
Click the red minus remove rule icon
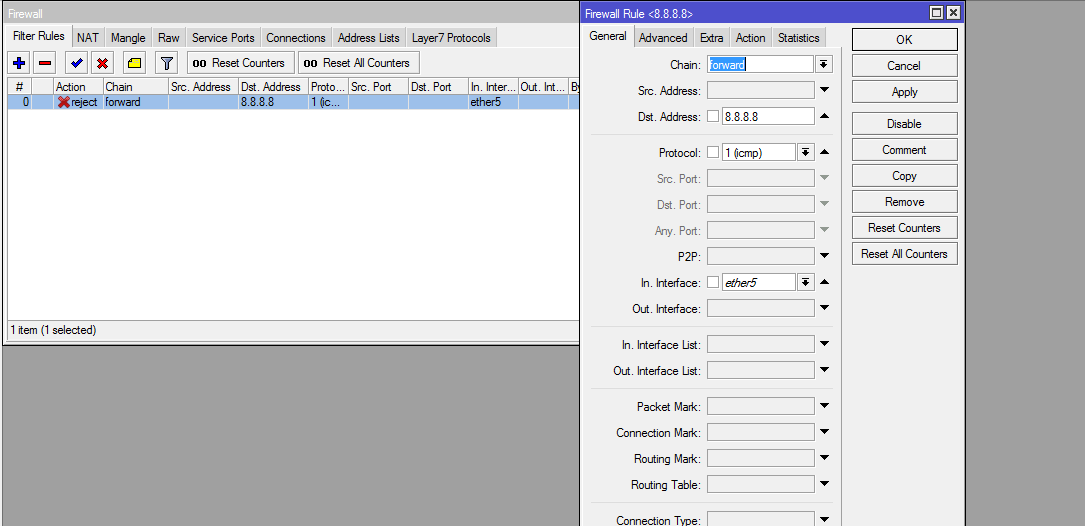click(x=45, y=63)
